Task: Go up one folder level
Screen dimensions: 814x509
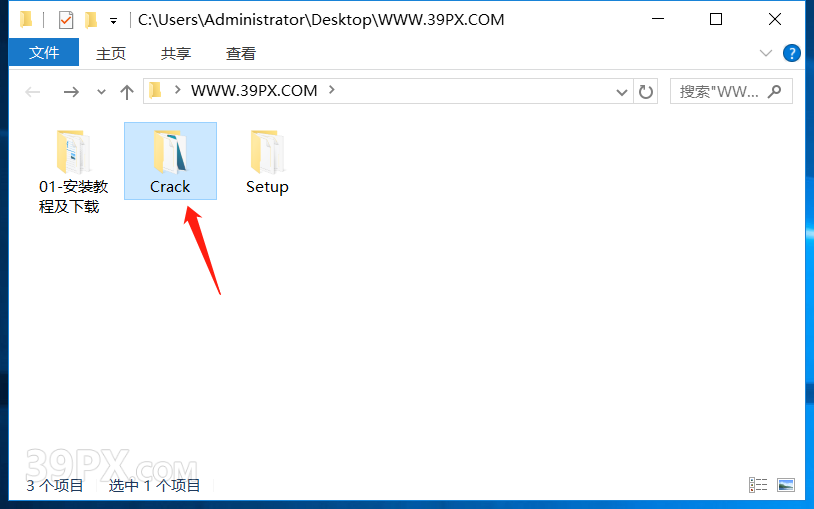Action: (127, 92)
